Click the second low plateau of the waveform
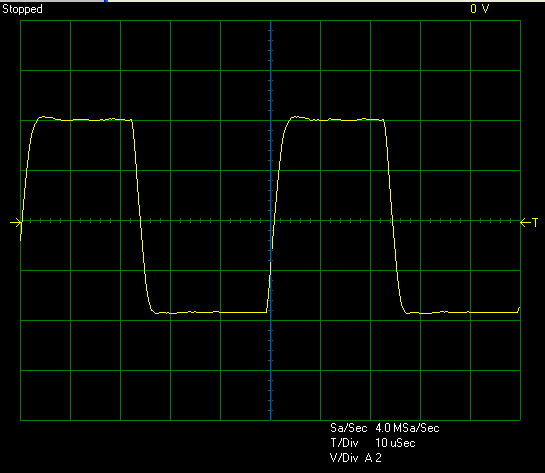 coord(462,312)
